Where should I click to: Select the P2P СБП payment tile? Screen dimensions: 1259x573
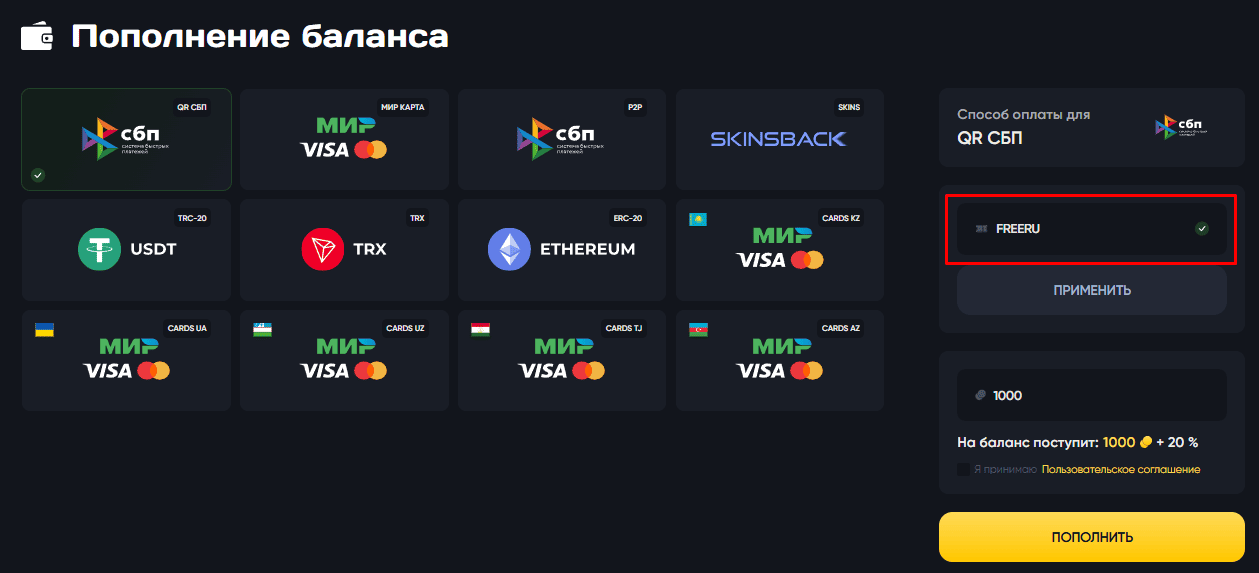[562, 139]
